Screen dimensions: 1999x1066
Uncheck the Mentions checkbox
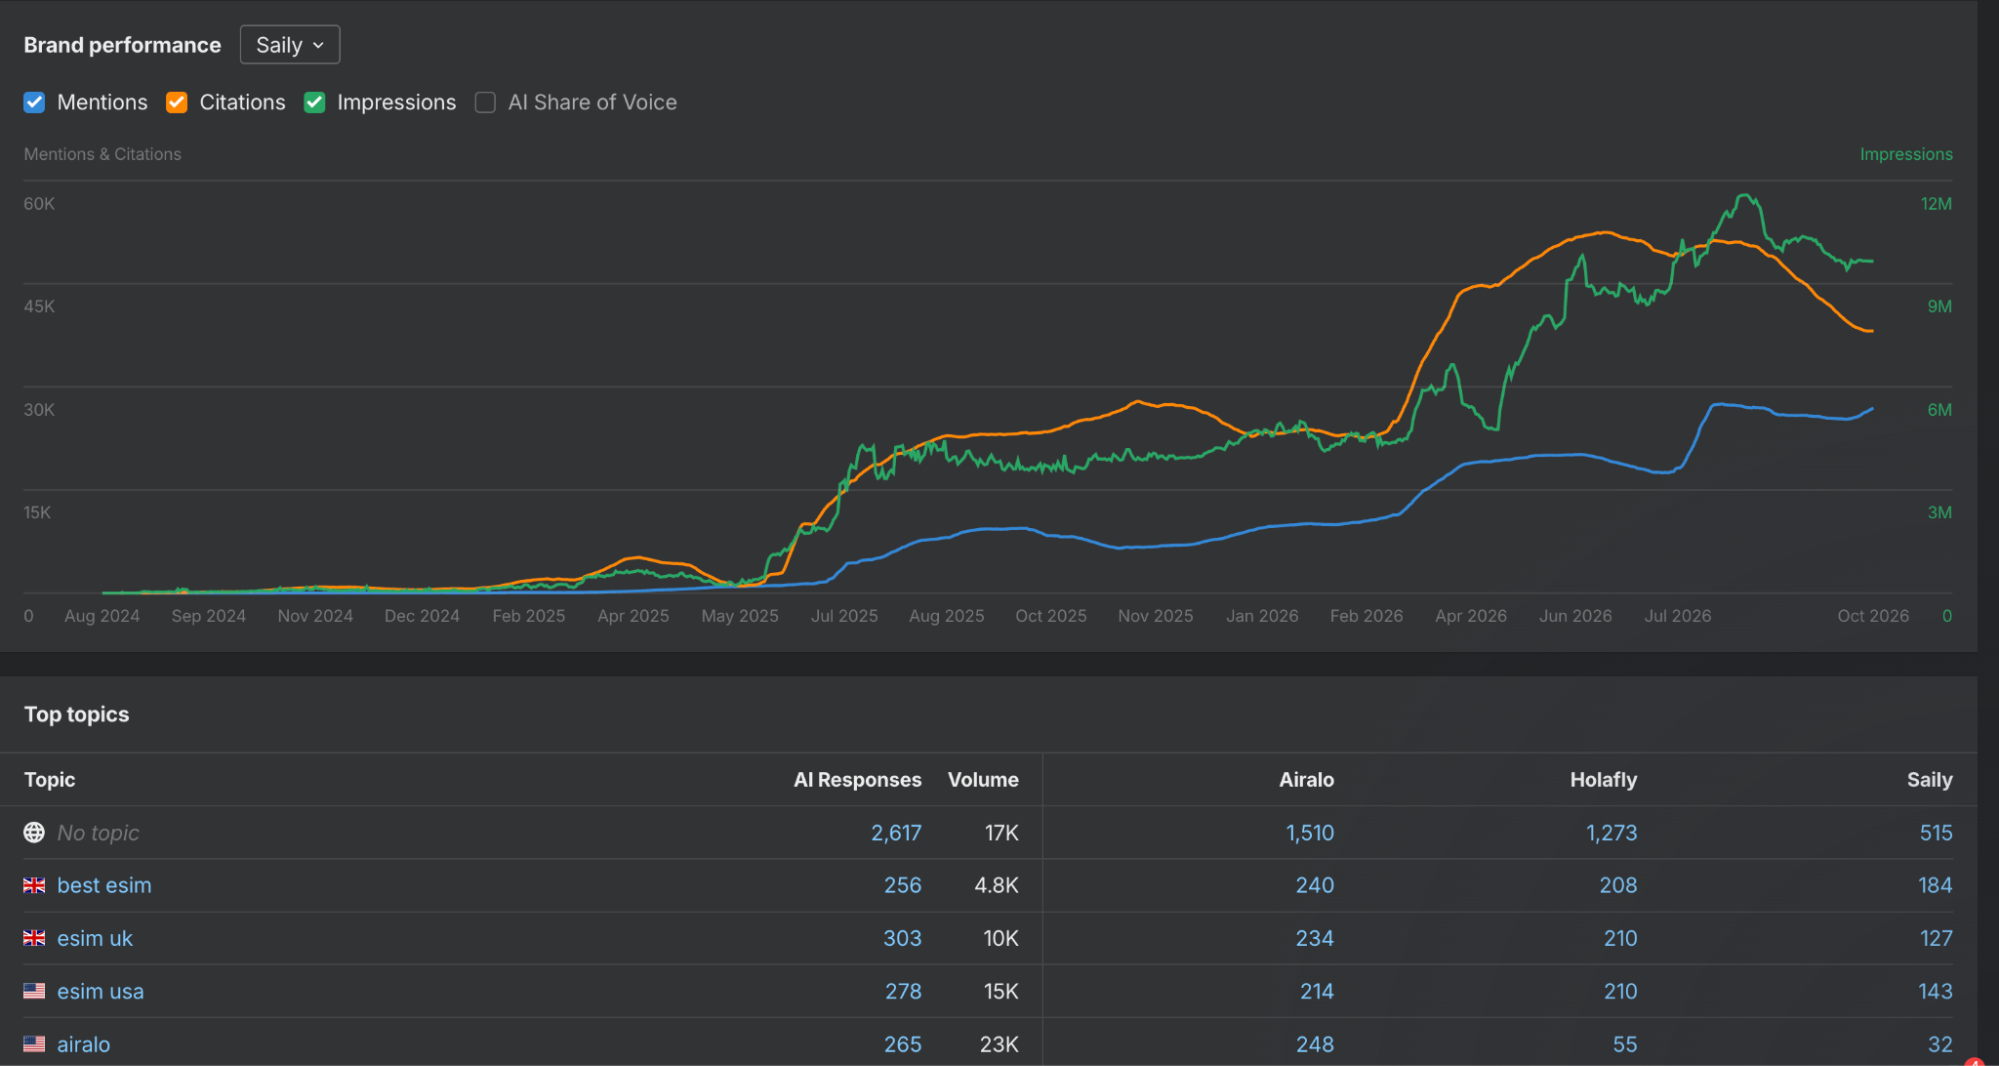pos(35,102)
